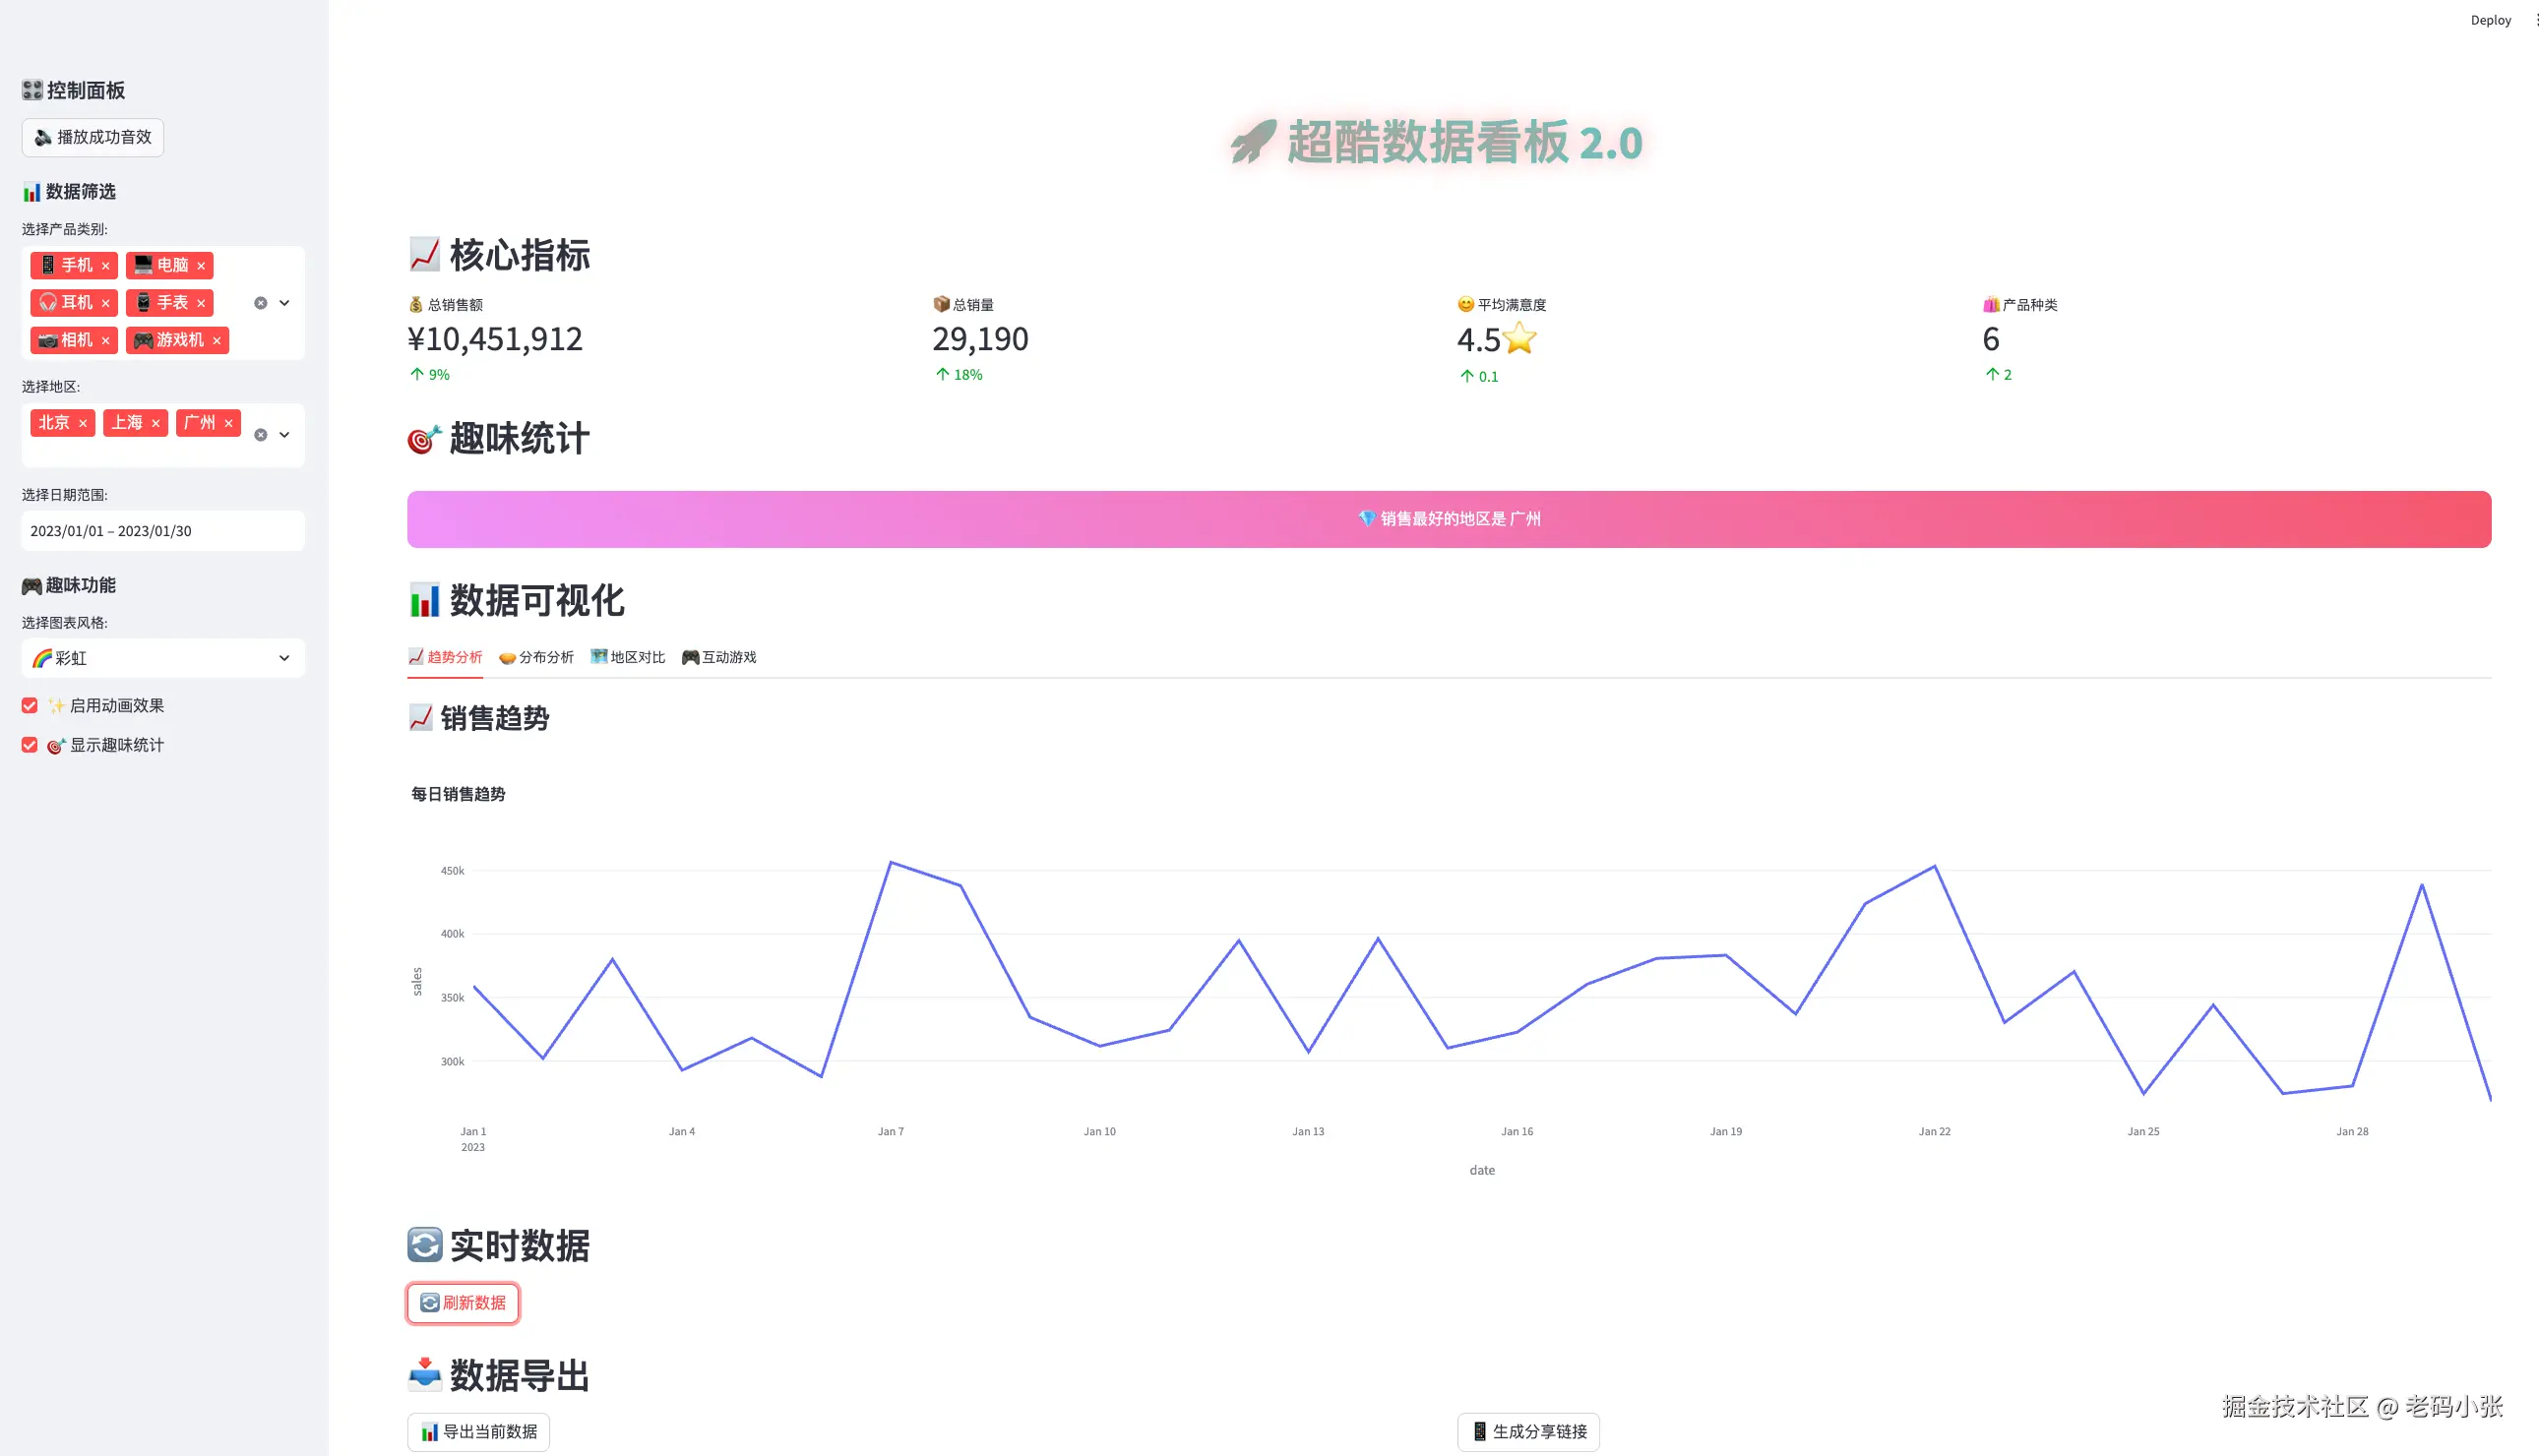Clear all selected product categories

(x=260, y=303)
